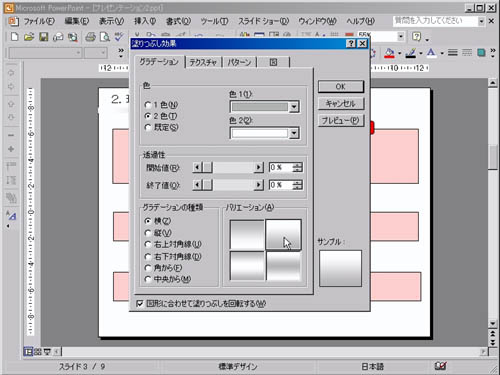Toggle rotate fill with shape checkbox
Image resolution: width=500 pixels, height=375 pixels.
pos(140,304)
